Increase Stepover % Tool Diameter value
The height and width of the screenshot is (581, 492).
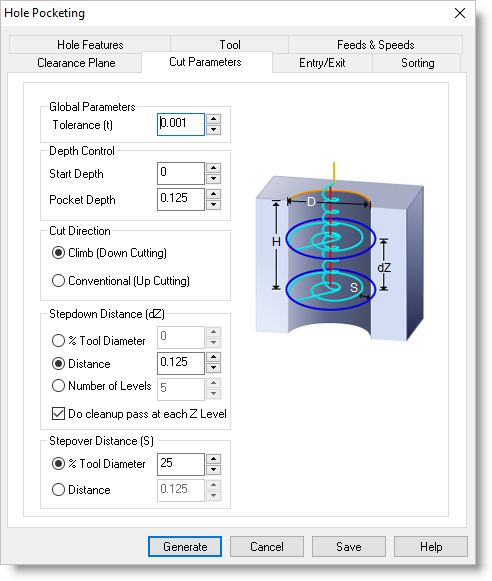(x=213, y=459)
